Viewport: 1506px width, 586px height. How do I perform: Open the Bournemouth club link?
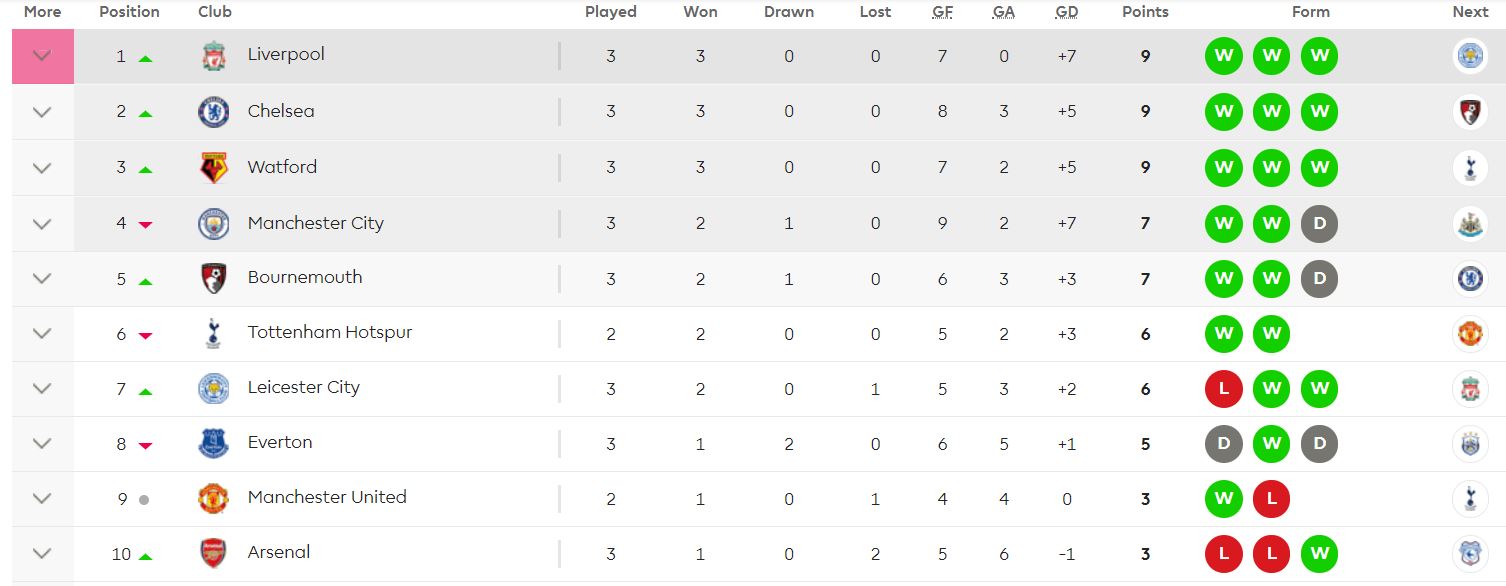tap(305, 277)
